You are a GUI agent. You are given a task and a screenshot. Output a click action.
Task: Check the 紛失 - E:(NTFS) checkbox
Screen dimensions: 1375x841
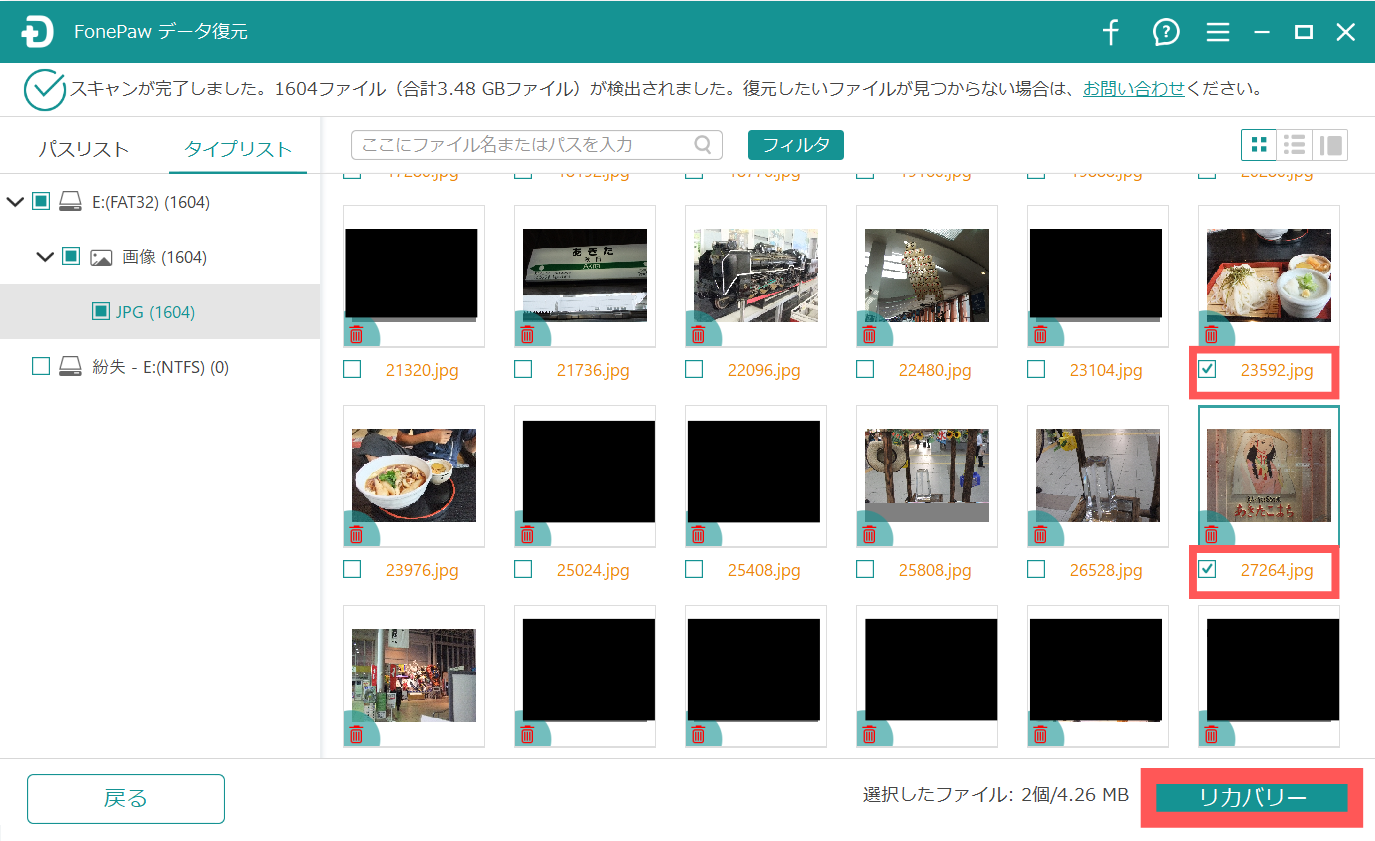click(40, 367)
